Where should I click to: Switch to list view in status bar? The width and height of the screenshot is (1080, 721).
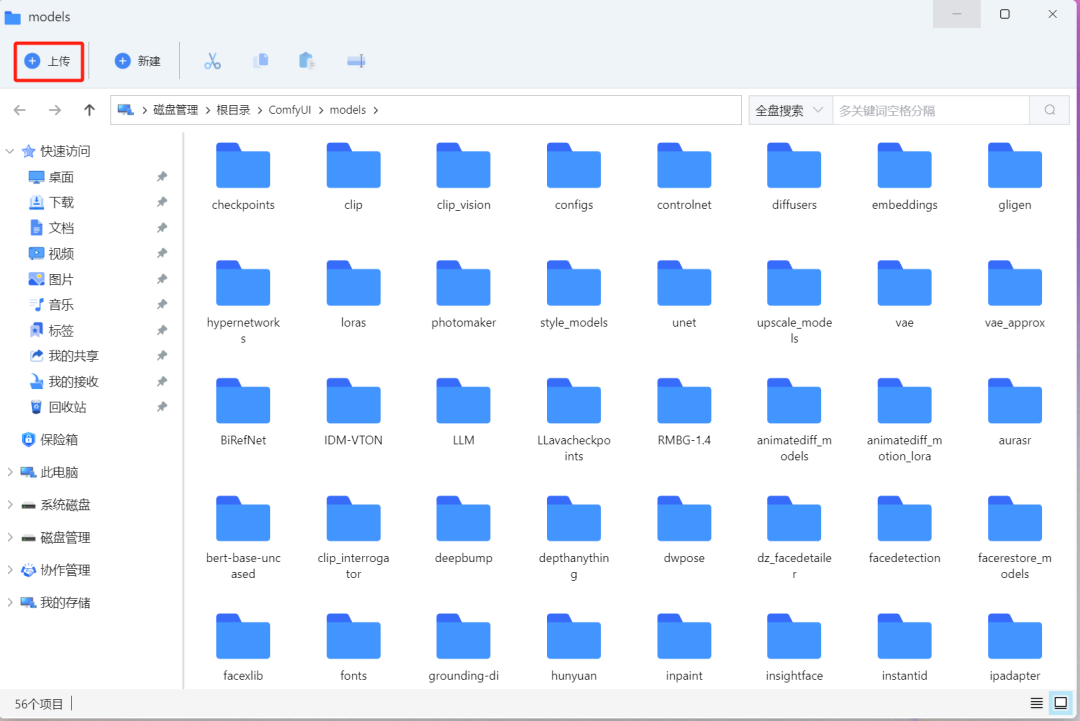(x=1036, y=703)
